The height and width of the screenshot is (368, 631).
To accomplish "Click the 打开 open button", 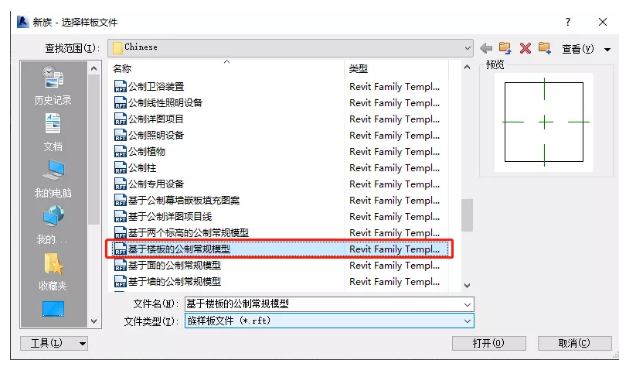I will click(489, 343).
